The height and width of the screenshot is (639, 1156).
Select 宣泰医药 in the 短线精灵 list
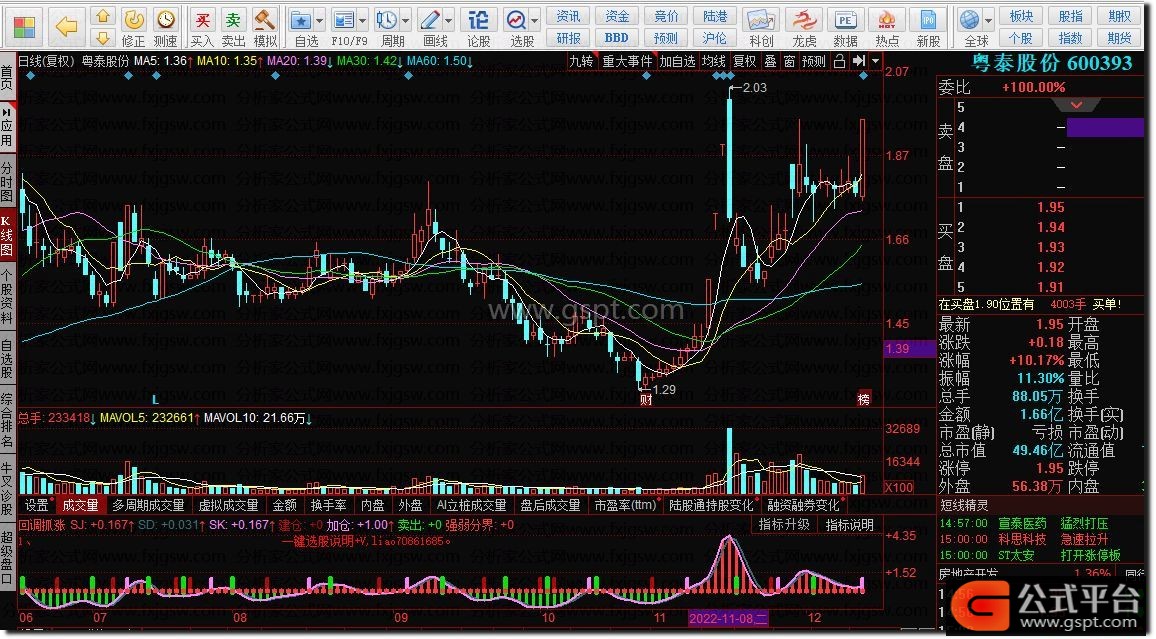click(x=1022, y=523)
